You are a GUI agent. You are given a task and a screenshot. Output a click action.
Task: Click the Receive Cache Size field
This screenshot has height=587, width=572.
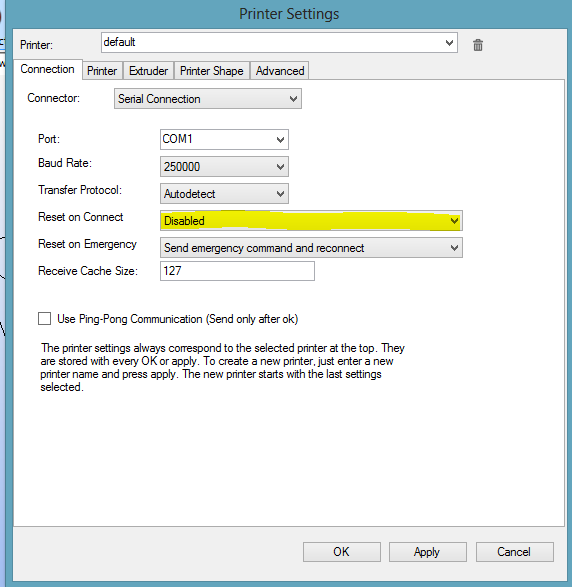pyautogui.click(x=237, y=271)
